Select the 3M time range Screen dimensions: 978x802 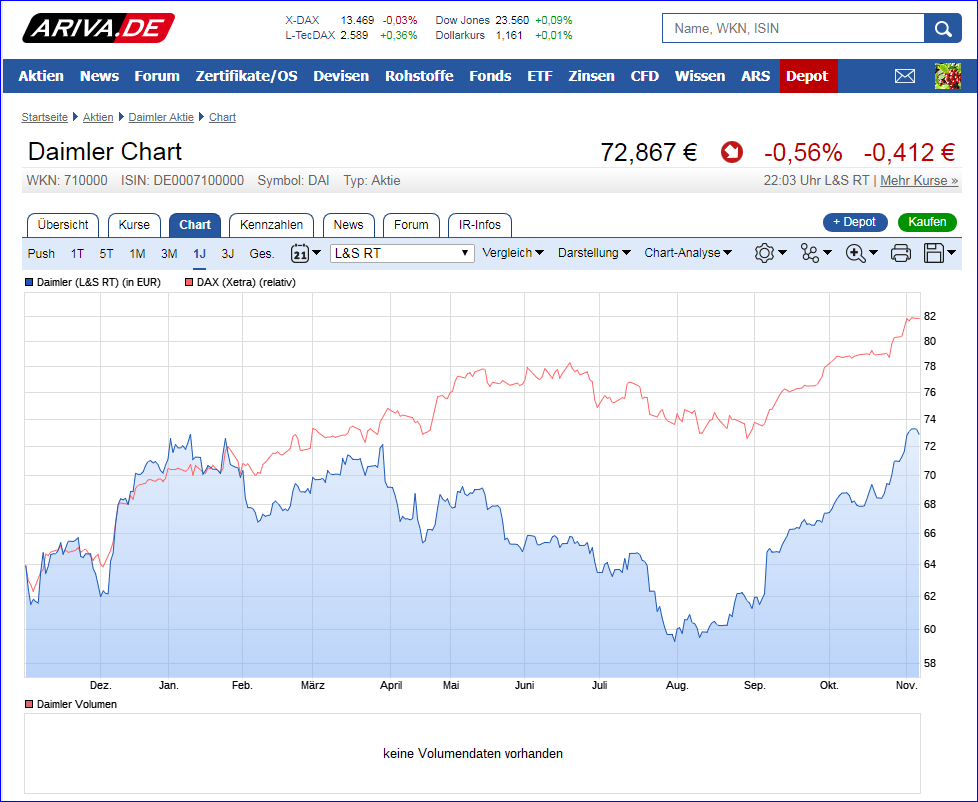point(169,254)
